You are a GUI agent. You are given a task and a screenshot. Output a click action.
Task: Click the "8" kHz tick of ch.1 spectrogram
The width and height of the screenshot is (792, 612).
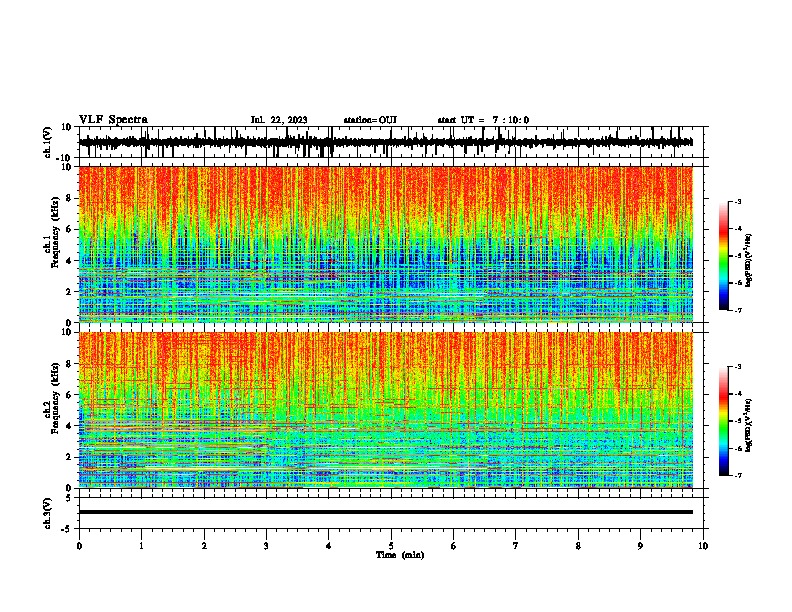[69, 198]
